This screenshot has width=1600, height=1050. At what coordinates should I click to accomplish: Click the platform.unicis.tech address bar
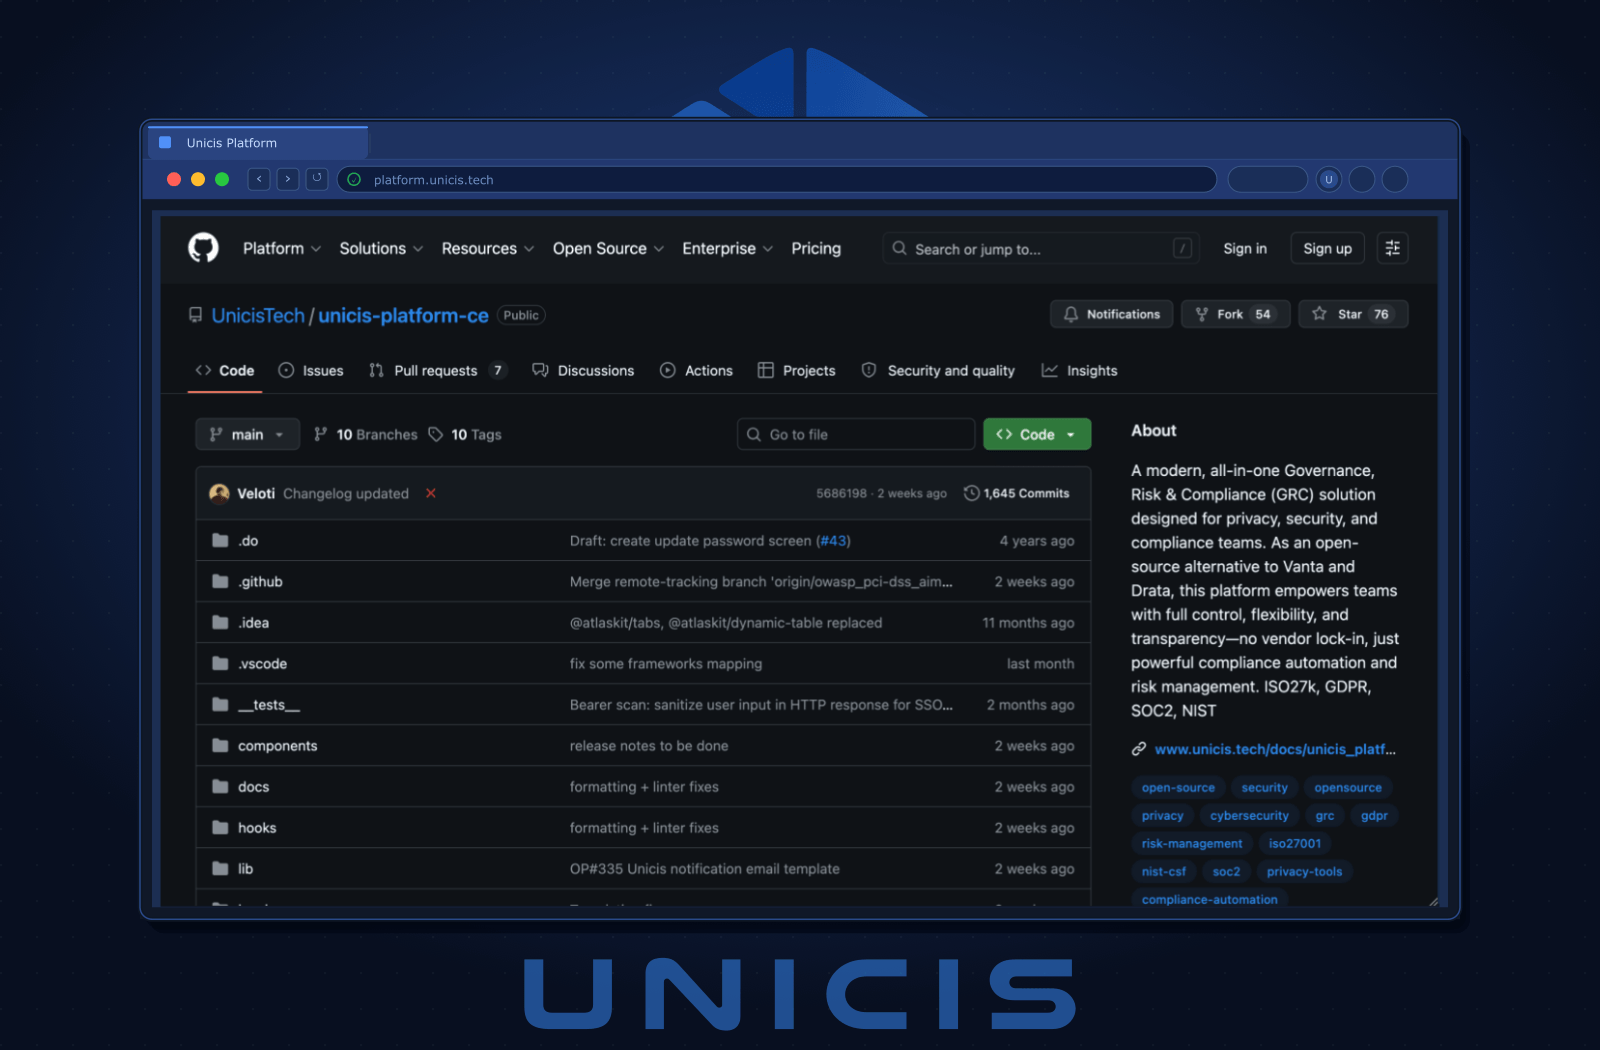(x=777, y=180)
